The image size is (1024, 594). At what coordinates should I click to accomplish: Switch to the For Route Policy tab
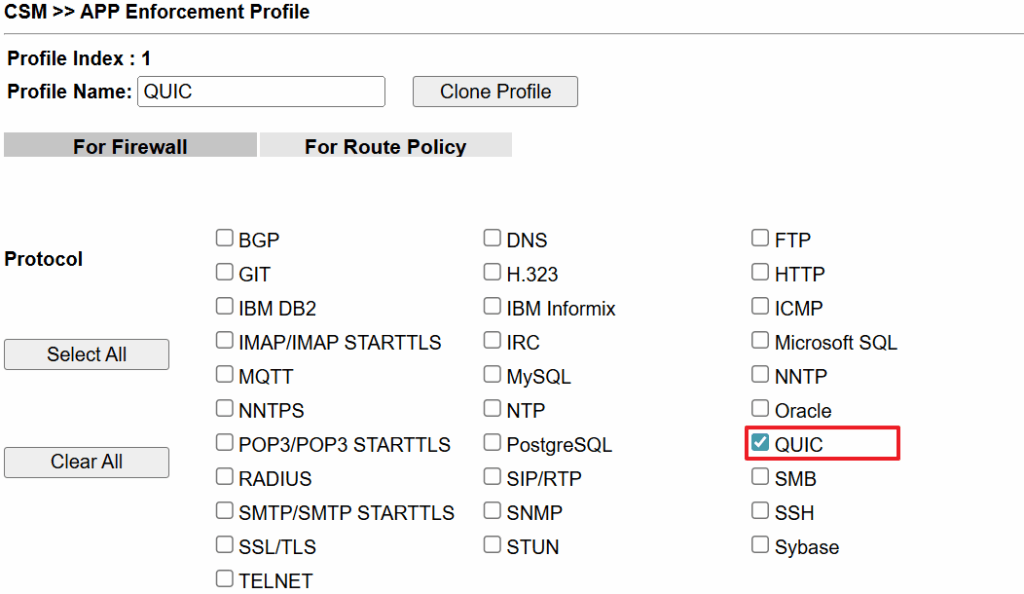pos(385,146)
